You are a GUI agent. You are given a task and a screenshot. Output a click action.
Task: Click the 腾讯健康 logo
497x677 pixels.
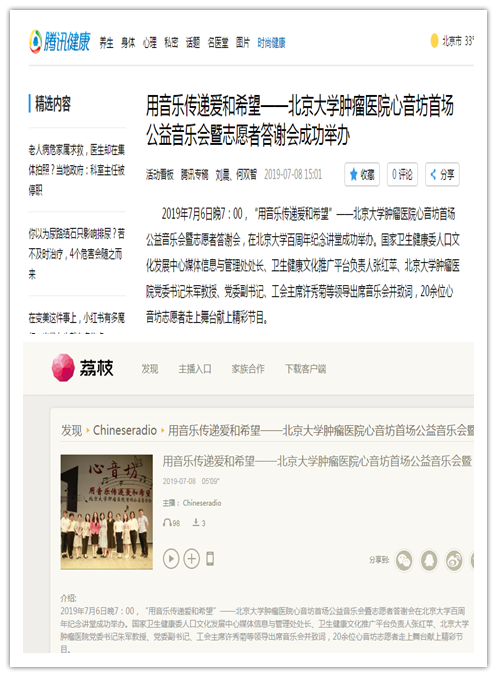[60, 42]
